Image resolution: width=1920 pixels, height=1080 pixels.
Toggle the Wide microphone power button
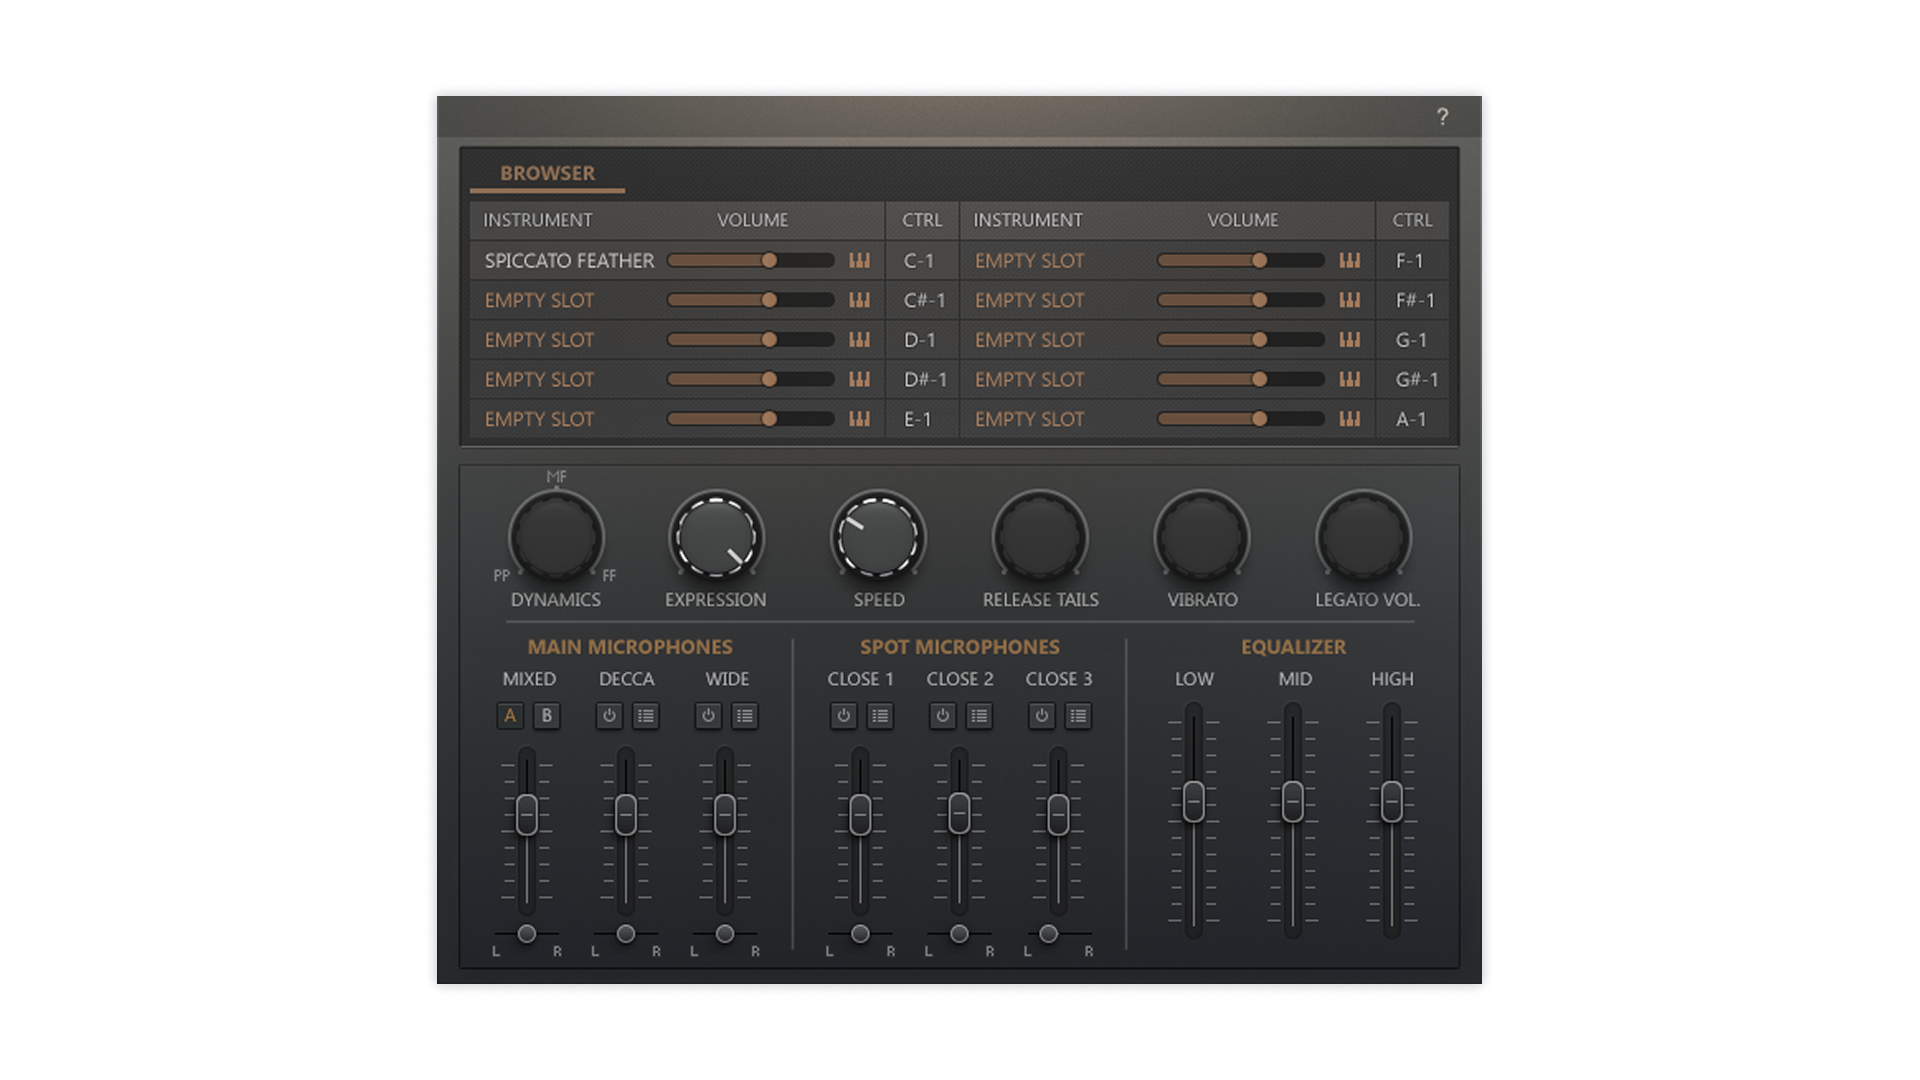coord(708,716)
